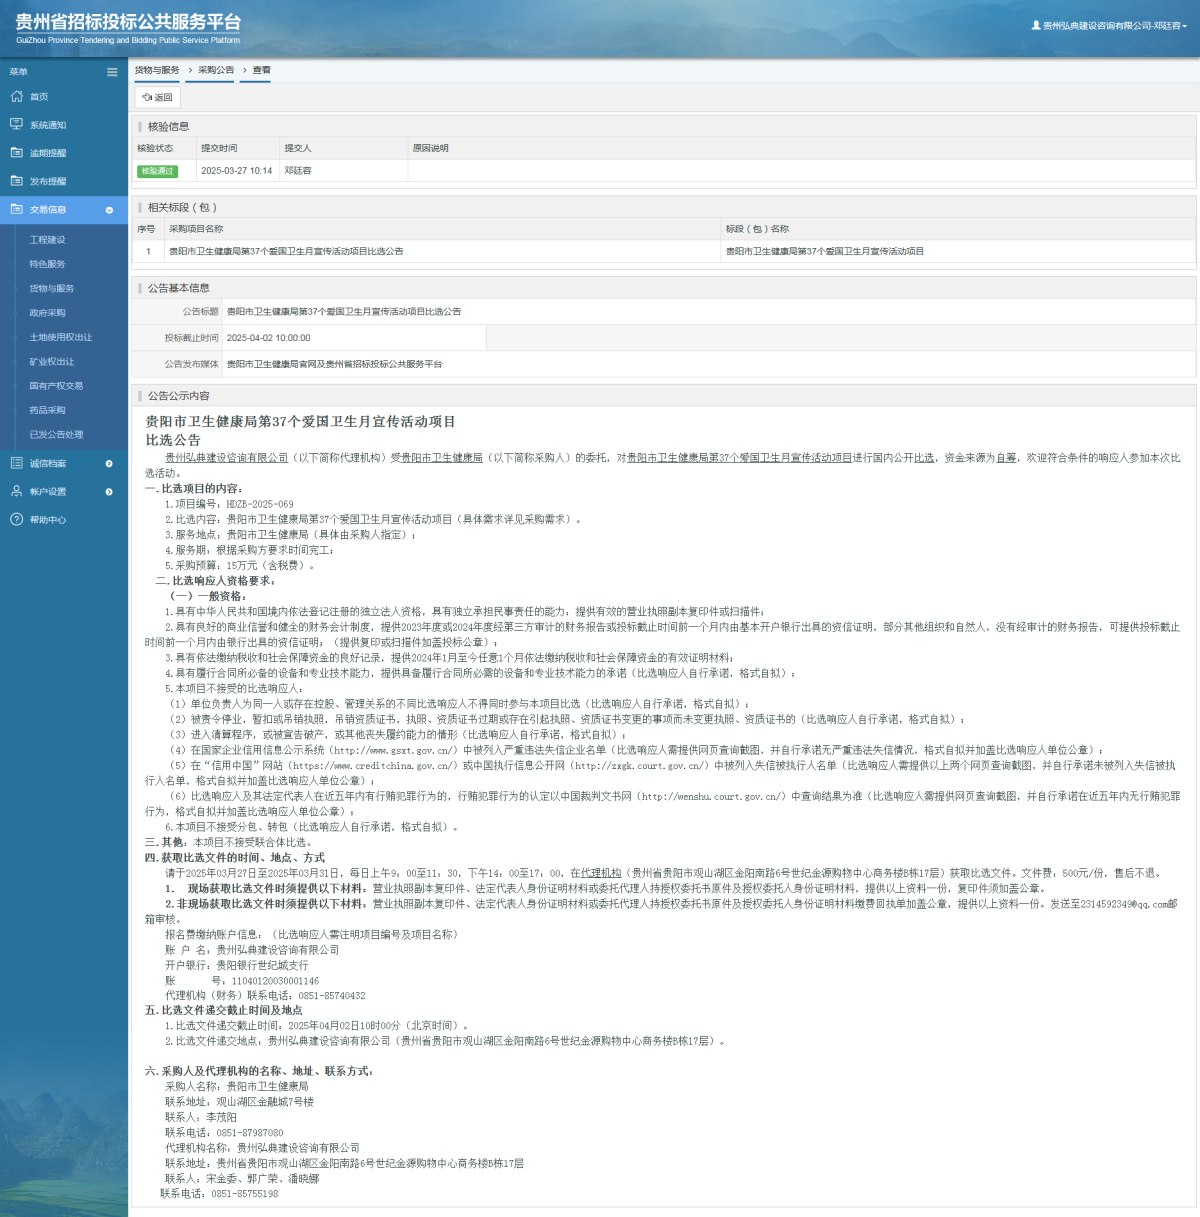Click the 发布提醒 folder icon
1200x1217 pixels.
point(16,181)
